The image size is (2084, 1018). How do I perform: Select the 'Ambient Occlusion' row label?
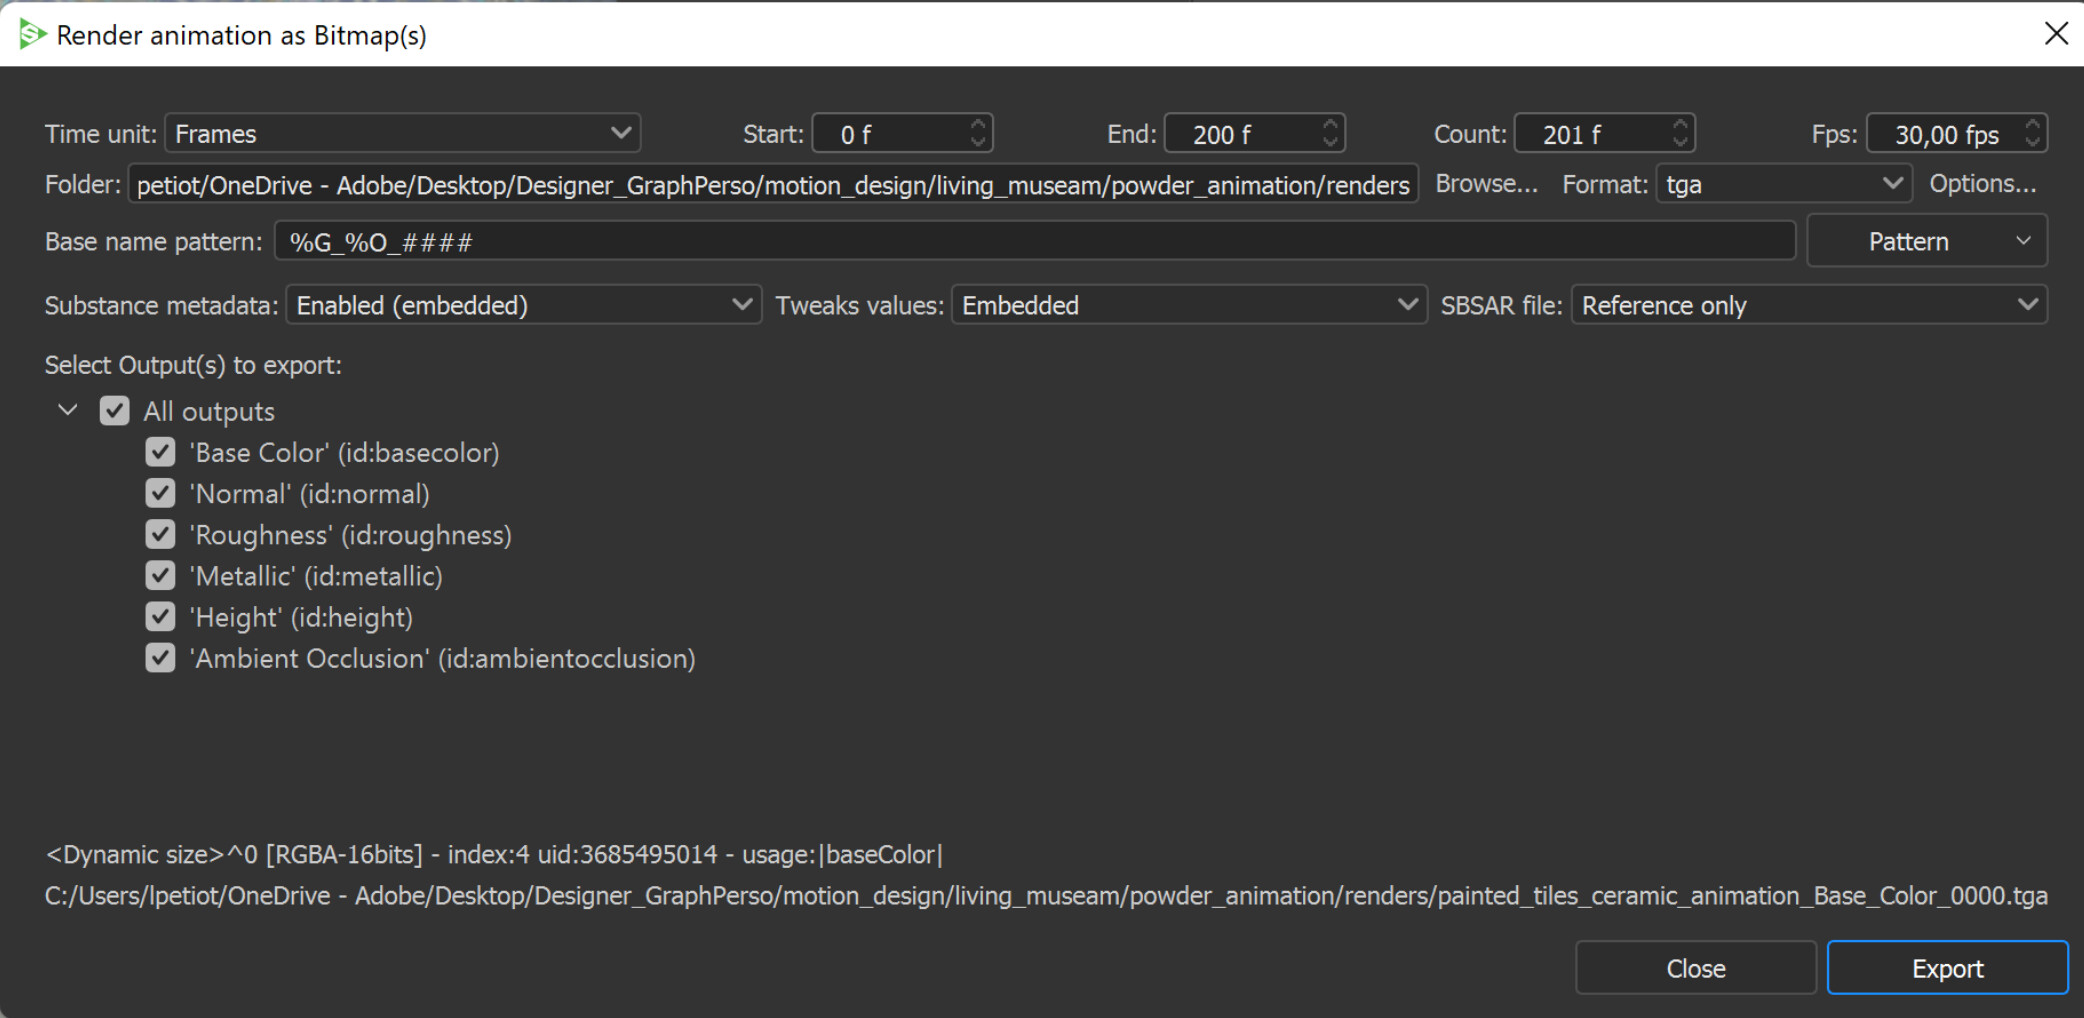click(442, 658)
